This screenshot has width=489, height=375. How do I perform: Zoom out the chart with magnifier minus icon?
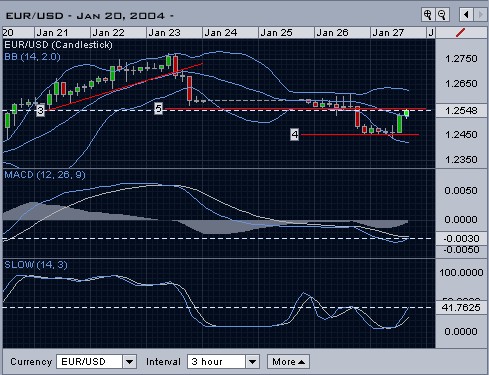(x=442, y=15)
